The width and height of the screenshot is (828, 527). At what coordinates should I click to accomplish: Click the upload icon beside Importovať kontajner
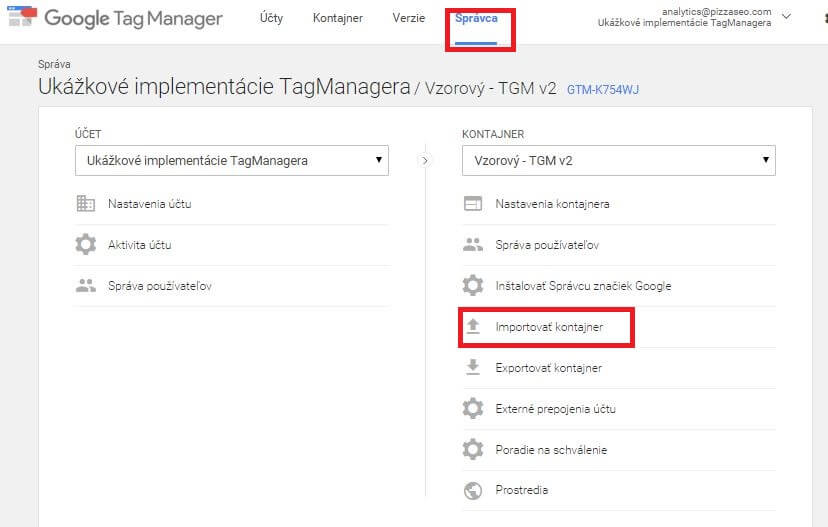473,326
